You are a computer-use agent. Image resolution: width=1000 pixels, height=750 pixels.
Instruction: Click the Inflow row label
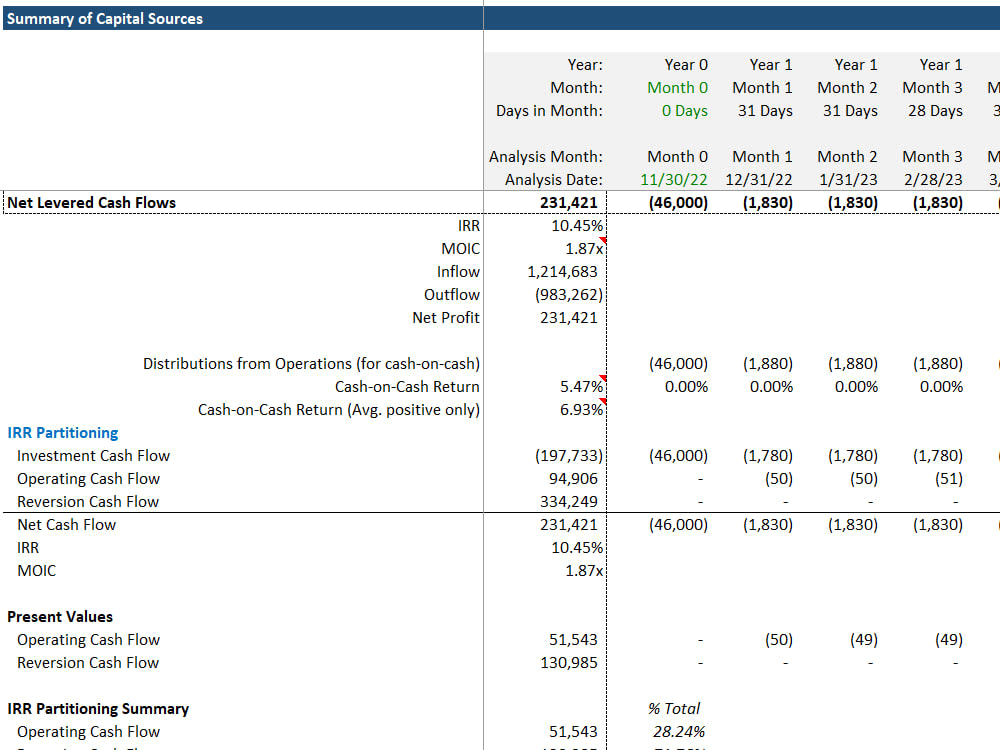pyautogui.click(x=458, y=272)
